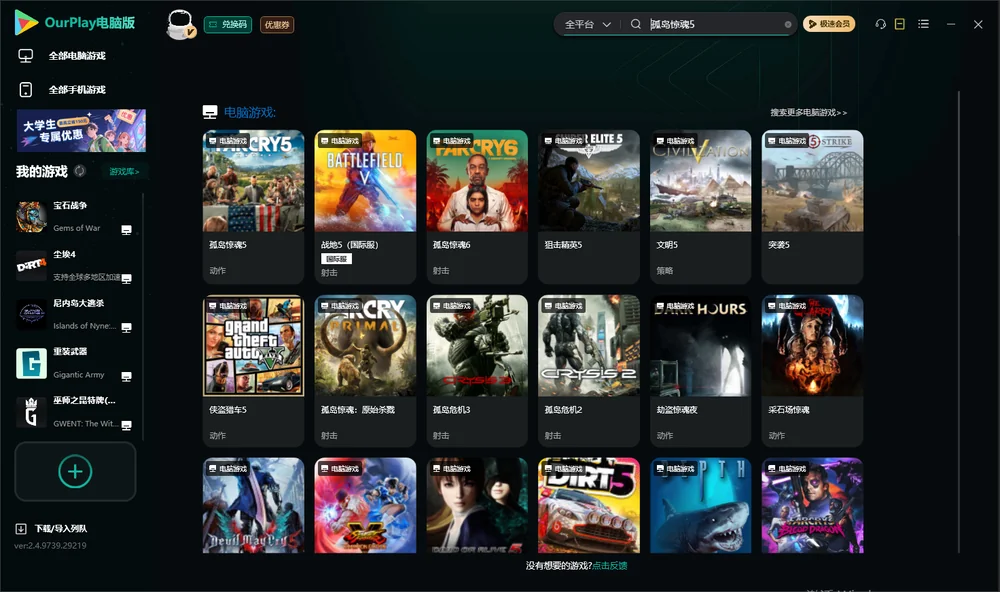Select 重装武器 Gigantic Army in my games
Screen dimensions: 1000x592
pyautogui.click(x=75, y=364)
